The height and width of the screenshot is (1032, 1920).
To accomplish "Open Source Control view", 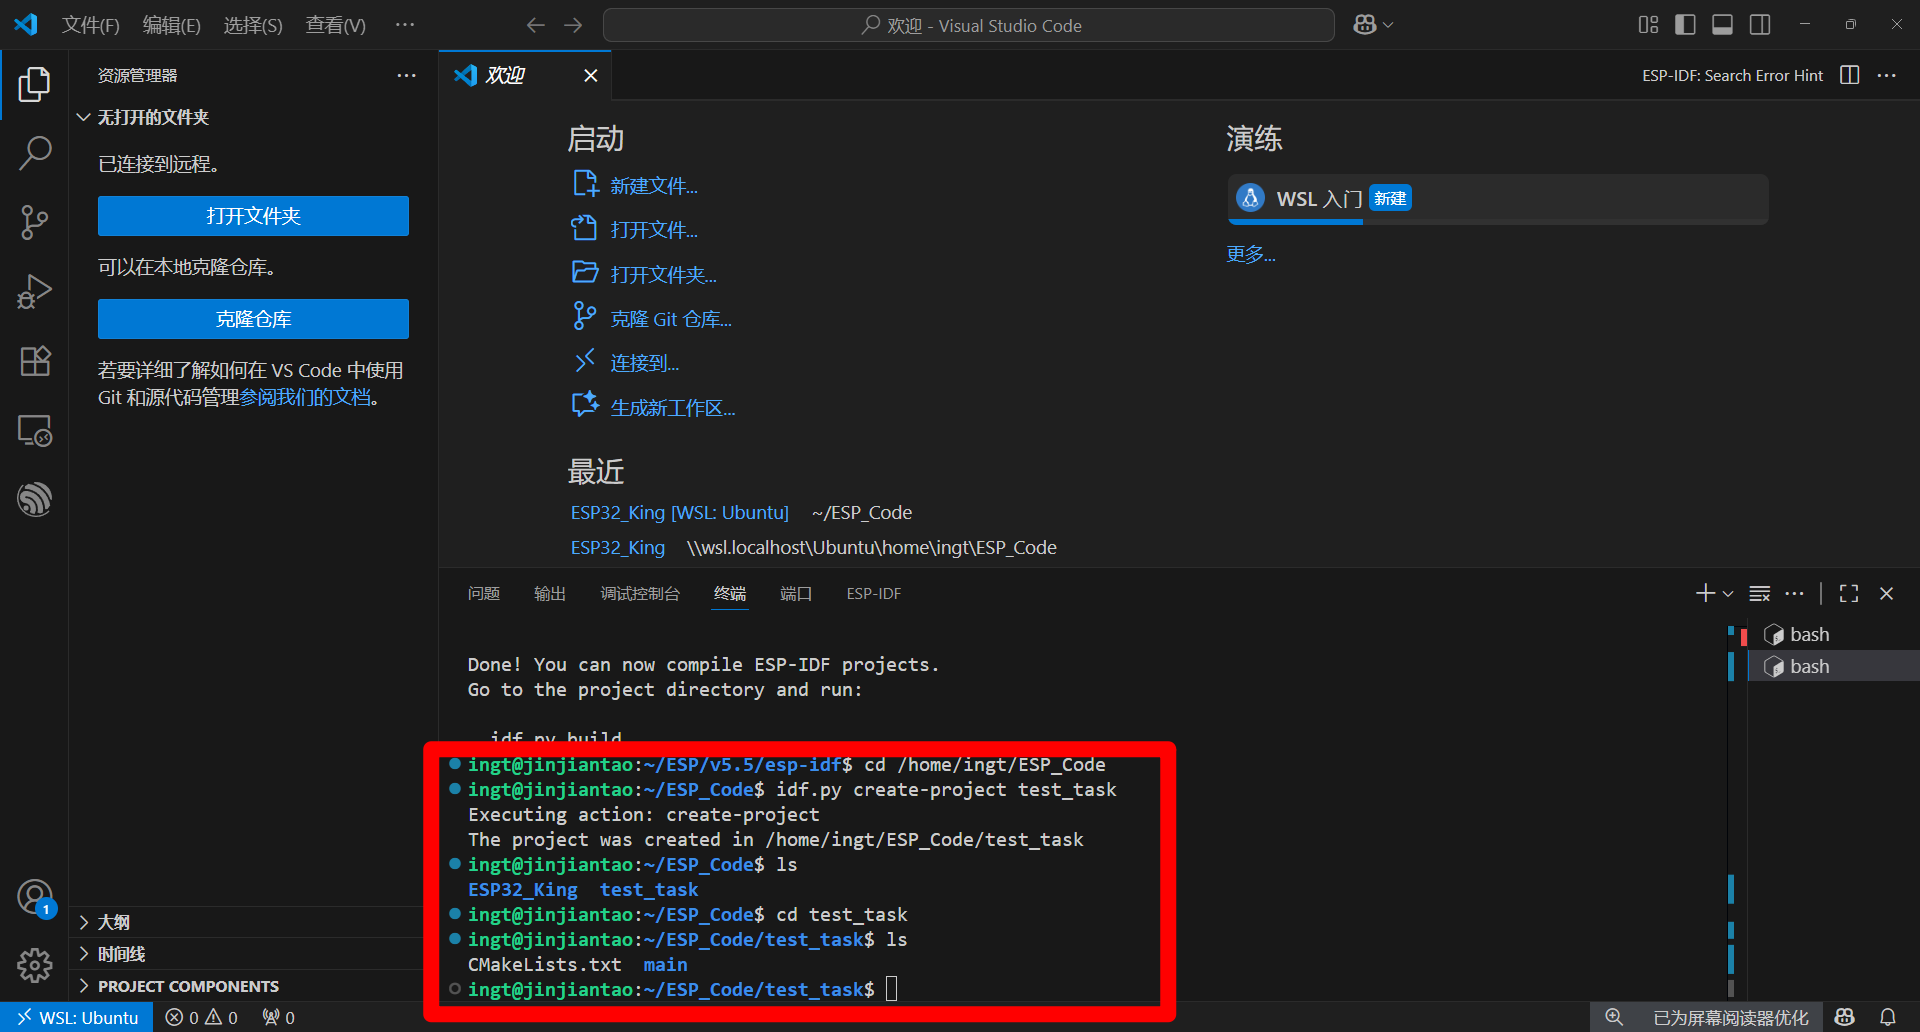I will tap(34, 222).
